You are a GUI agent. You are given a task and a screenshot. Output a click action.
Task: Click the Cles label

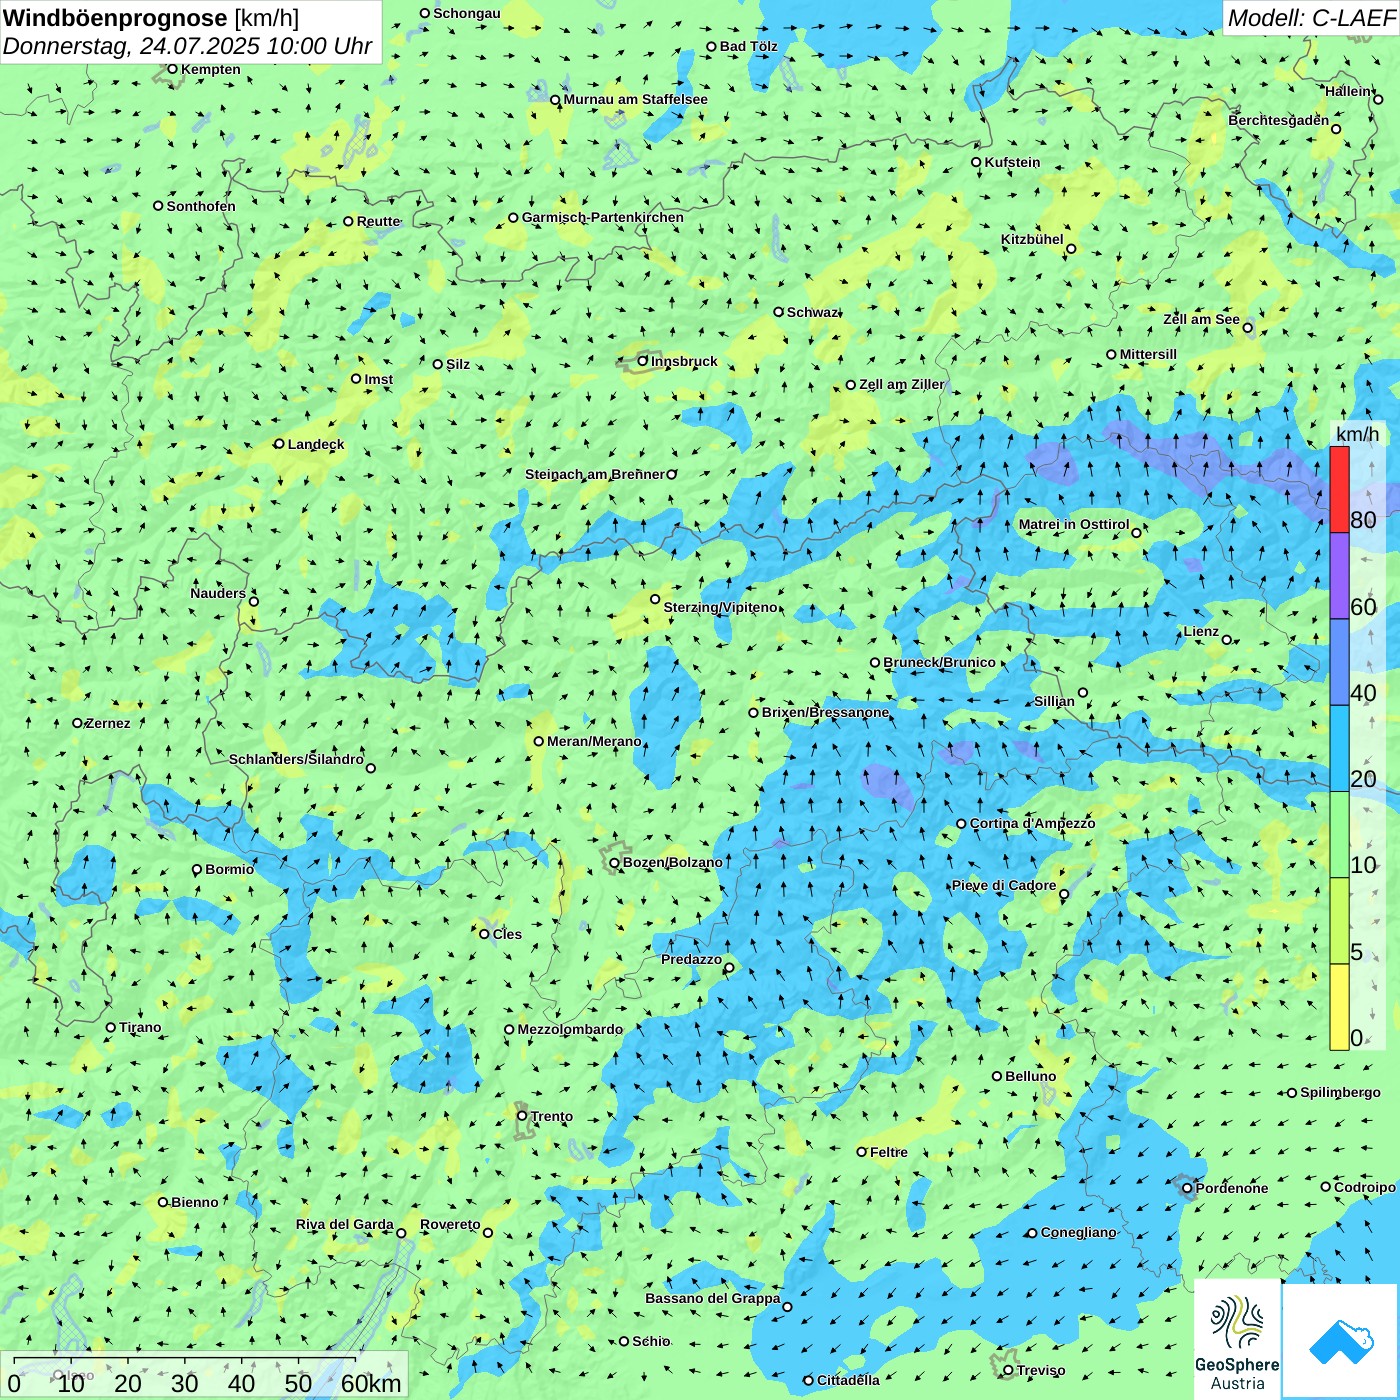(x=507, y=934)
